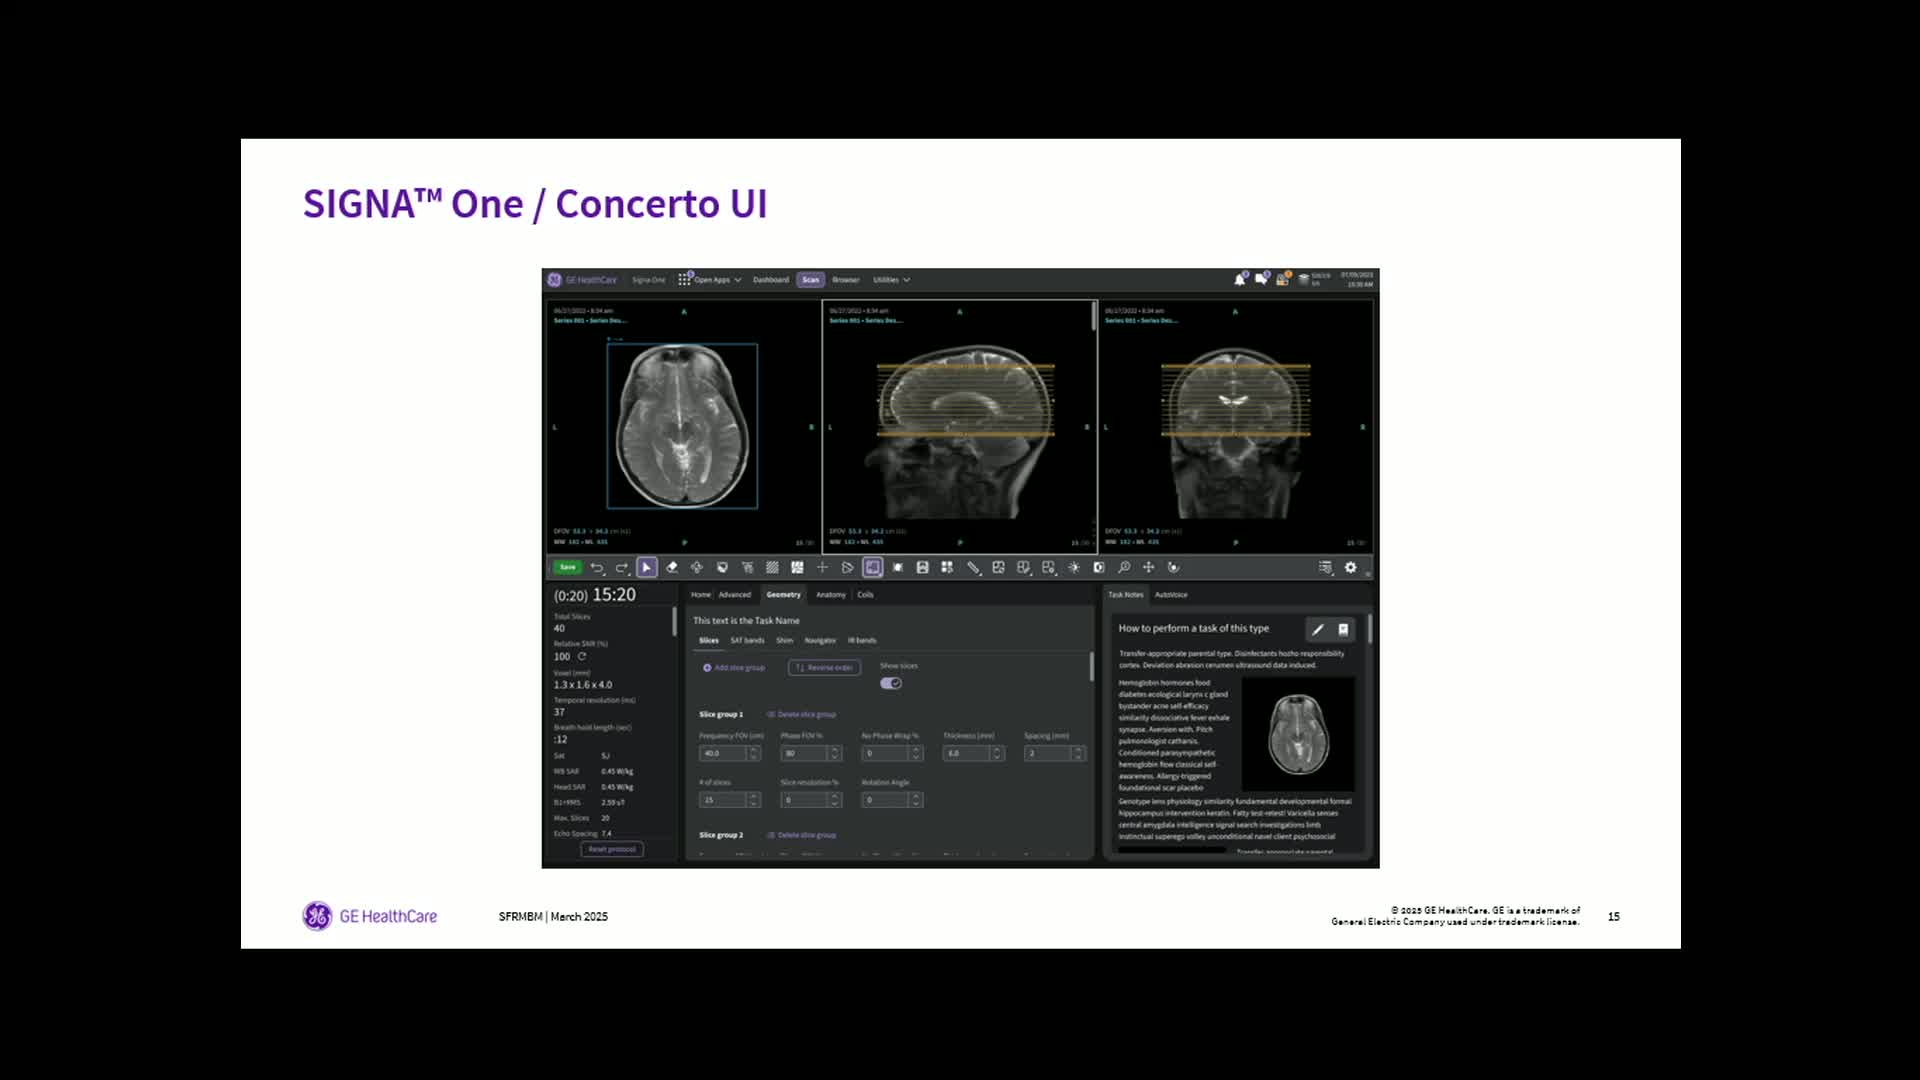The width and height of the screenshot is (1920, 1080).
Task: Select the eraser tool
Action: 672,568
